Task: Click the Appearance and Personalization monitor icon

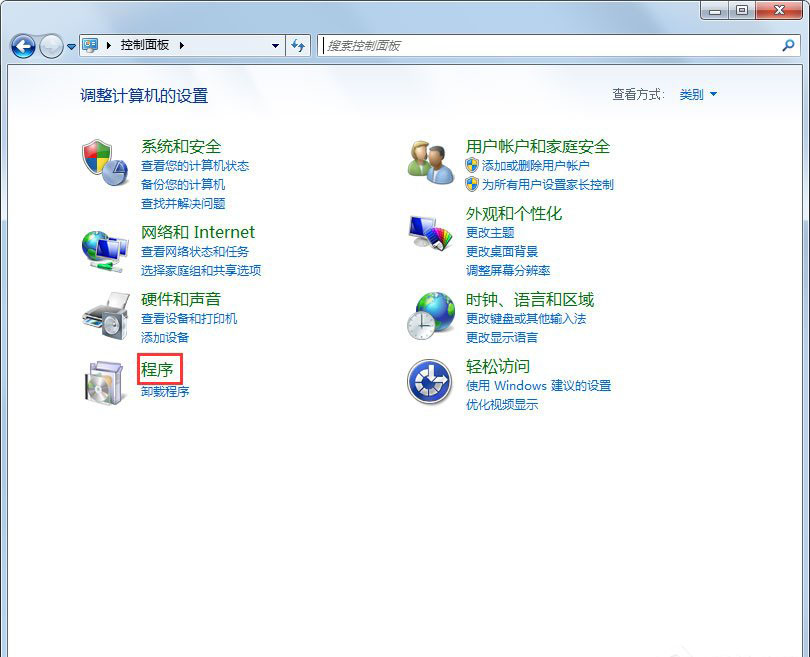Action: tap(431, 233)
